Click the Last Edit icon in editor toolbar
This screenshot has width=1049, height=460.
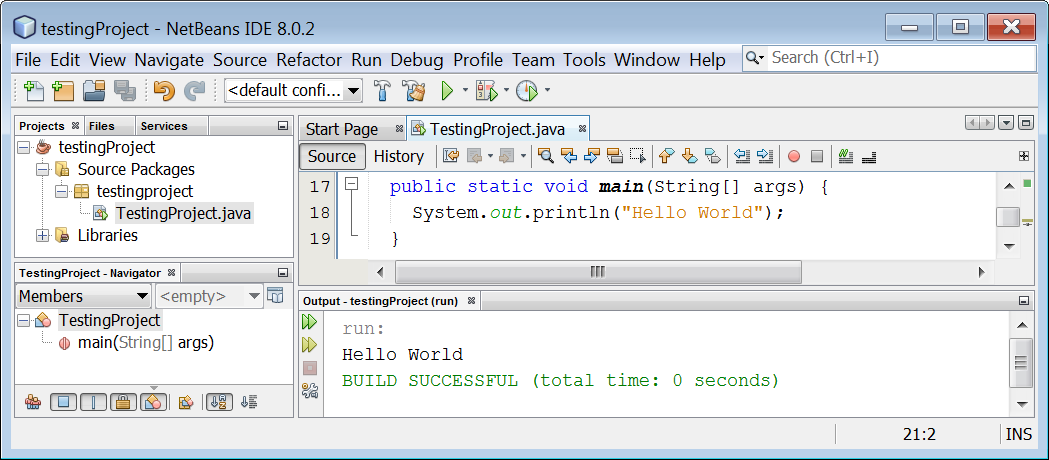tap(452, 156)
